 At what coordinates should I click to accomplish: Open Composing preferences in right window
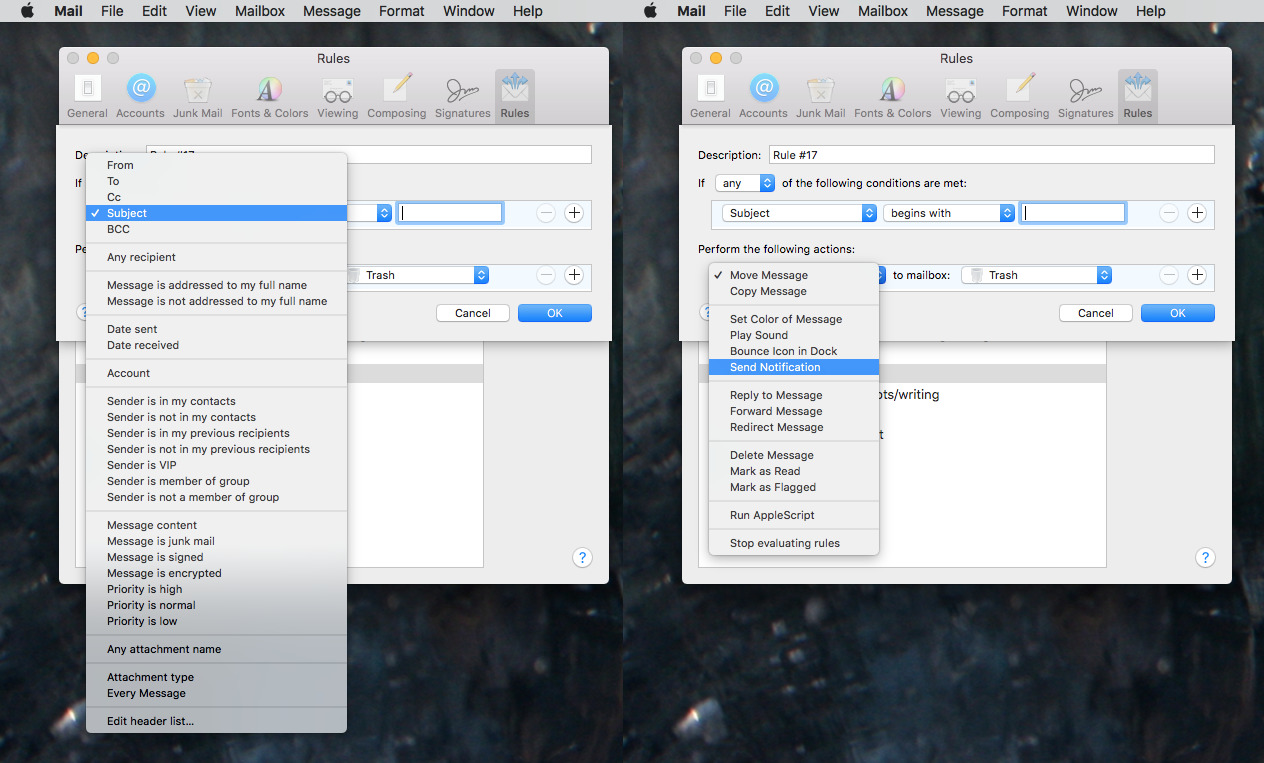pos(1019,97)
